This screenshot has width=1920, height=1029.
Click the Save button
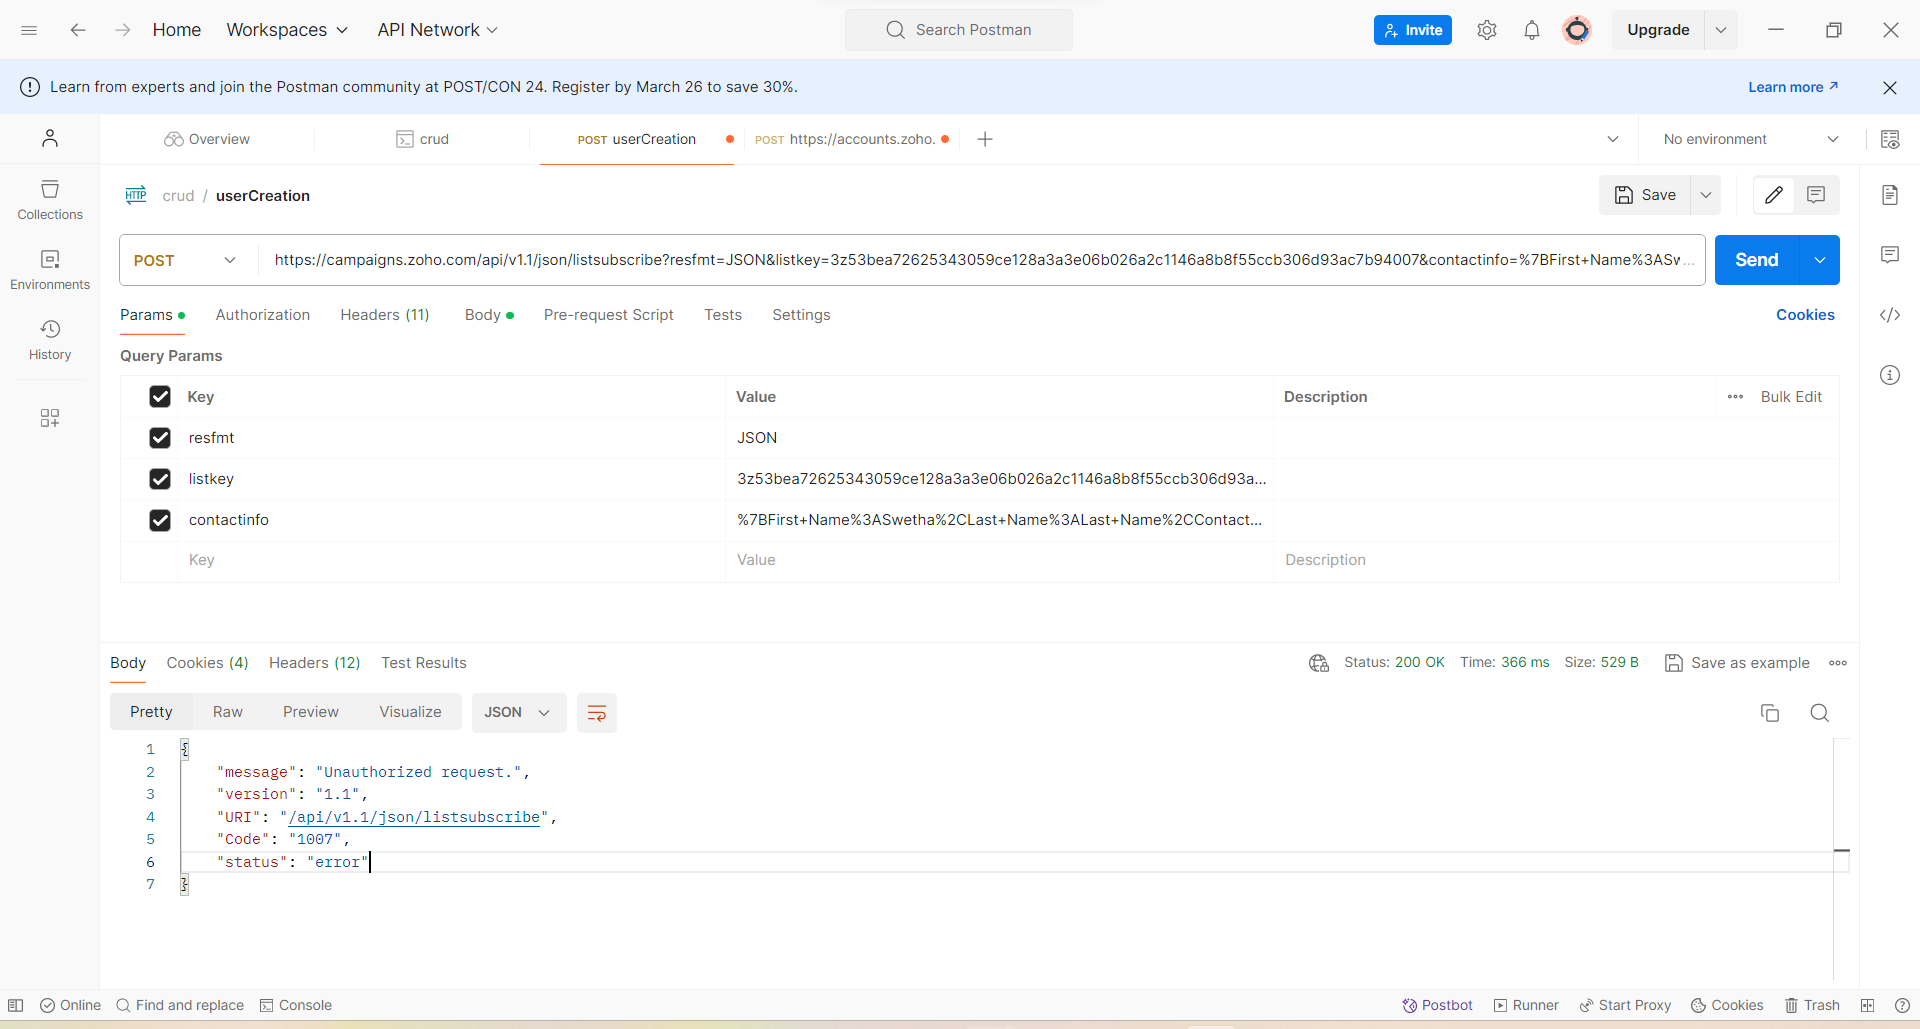click(1645, 195)
